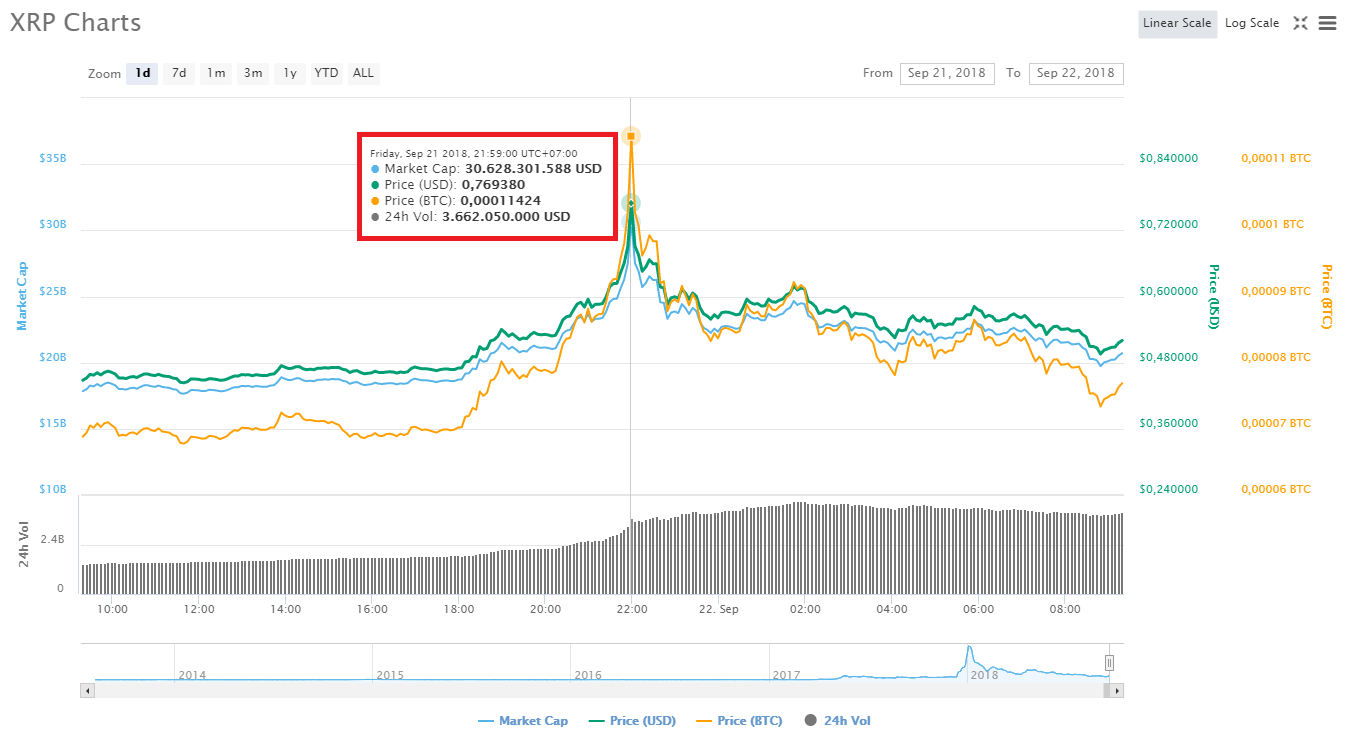Viewport: 1348px width, 736px height.
Task: Click the $35B market cap label
Action: [52, 158]
